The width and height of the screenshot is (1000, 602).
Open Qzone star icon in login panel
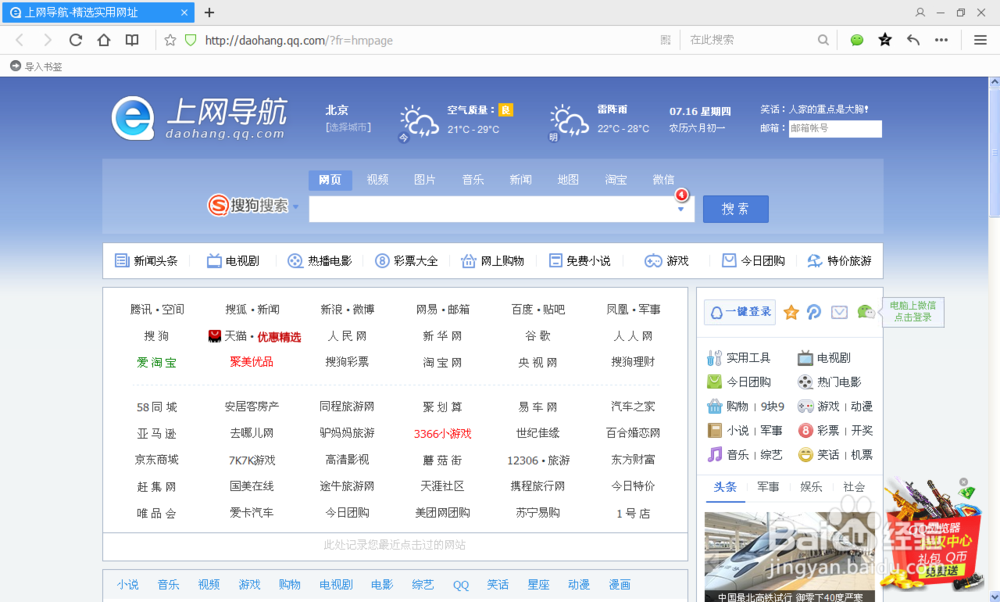pyautogui.click(x=791, y=312)
